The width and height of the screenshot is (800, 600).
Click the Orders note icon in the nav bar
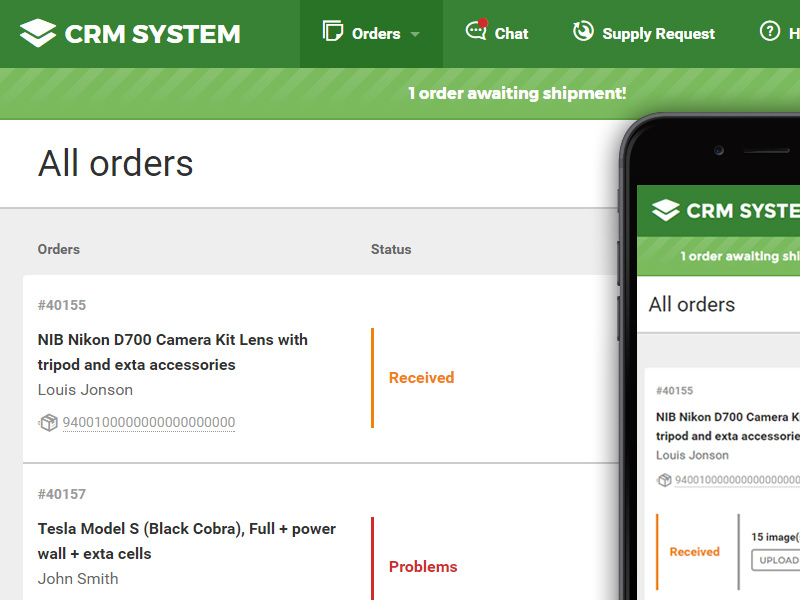tap(333, 31)
